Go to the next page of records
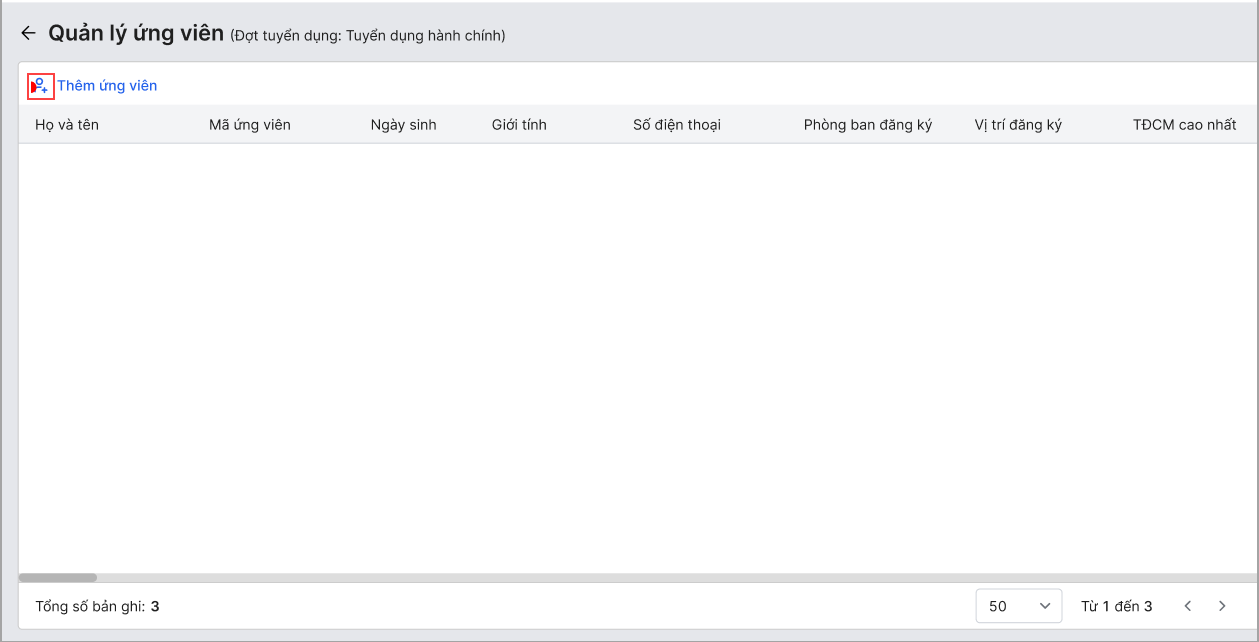 click(x=1222, y=606)
